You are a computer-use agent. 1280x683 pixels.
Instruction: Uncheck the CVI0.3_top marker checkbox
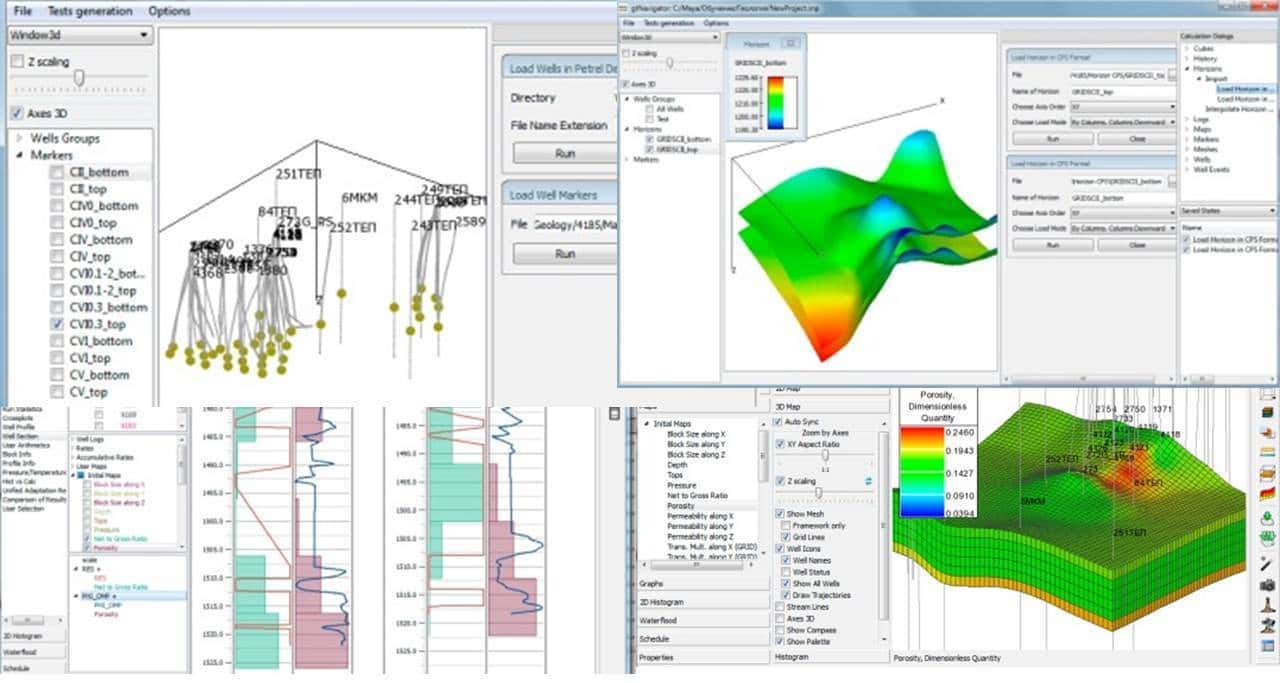(x=57, y=325)
